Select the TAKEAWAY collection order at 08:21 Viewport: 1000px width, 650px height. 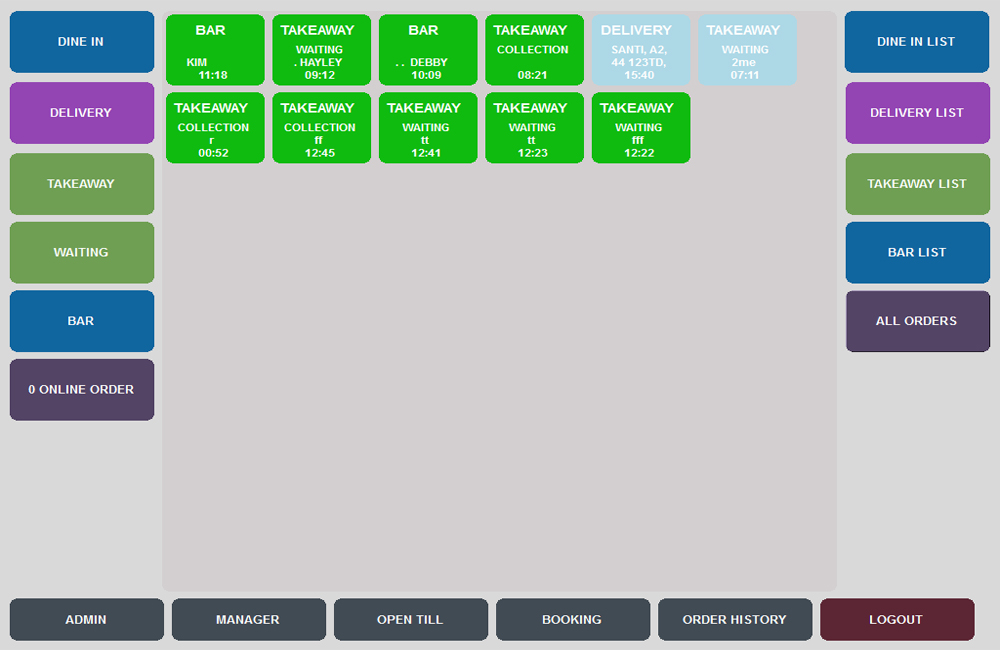pyautogui.click(x=534, y=50)
